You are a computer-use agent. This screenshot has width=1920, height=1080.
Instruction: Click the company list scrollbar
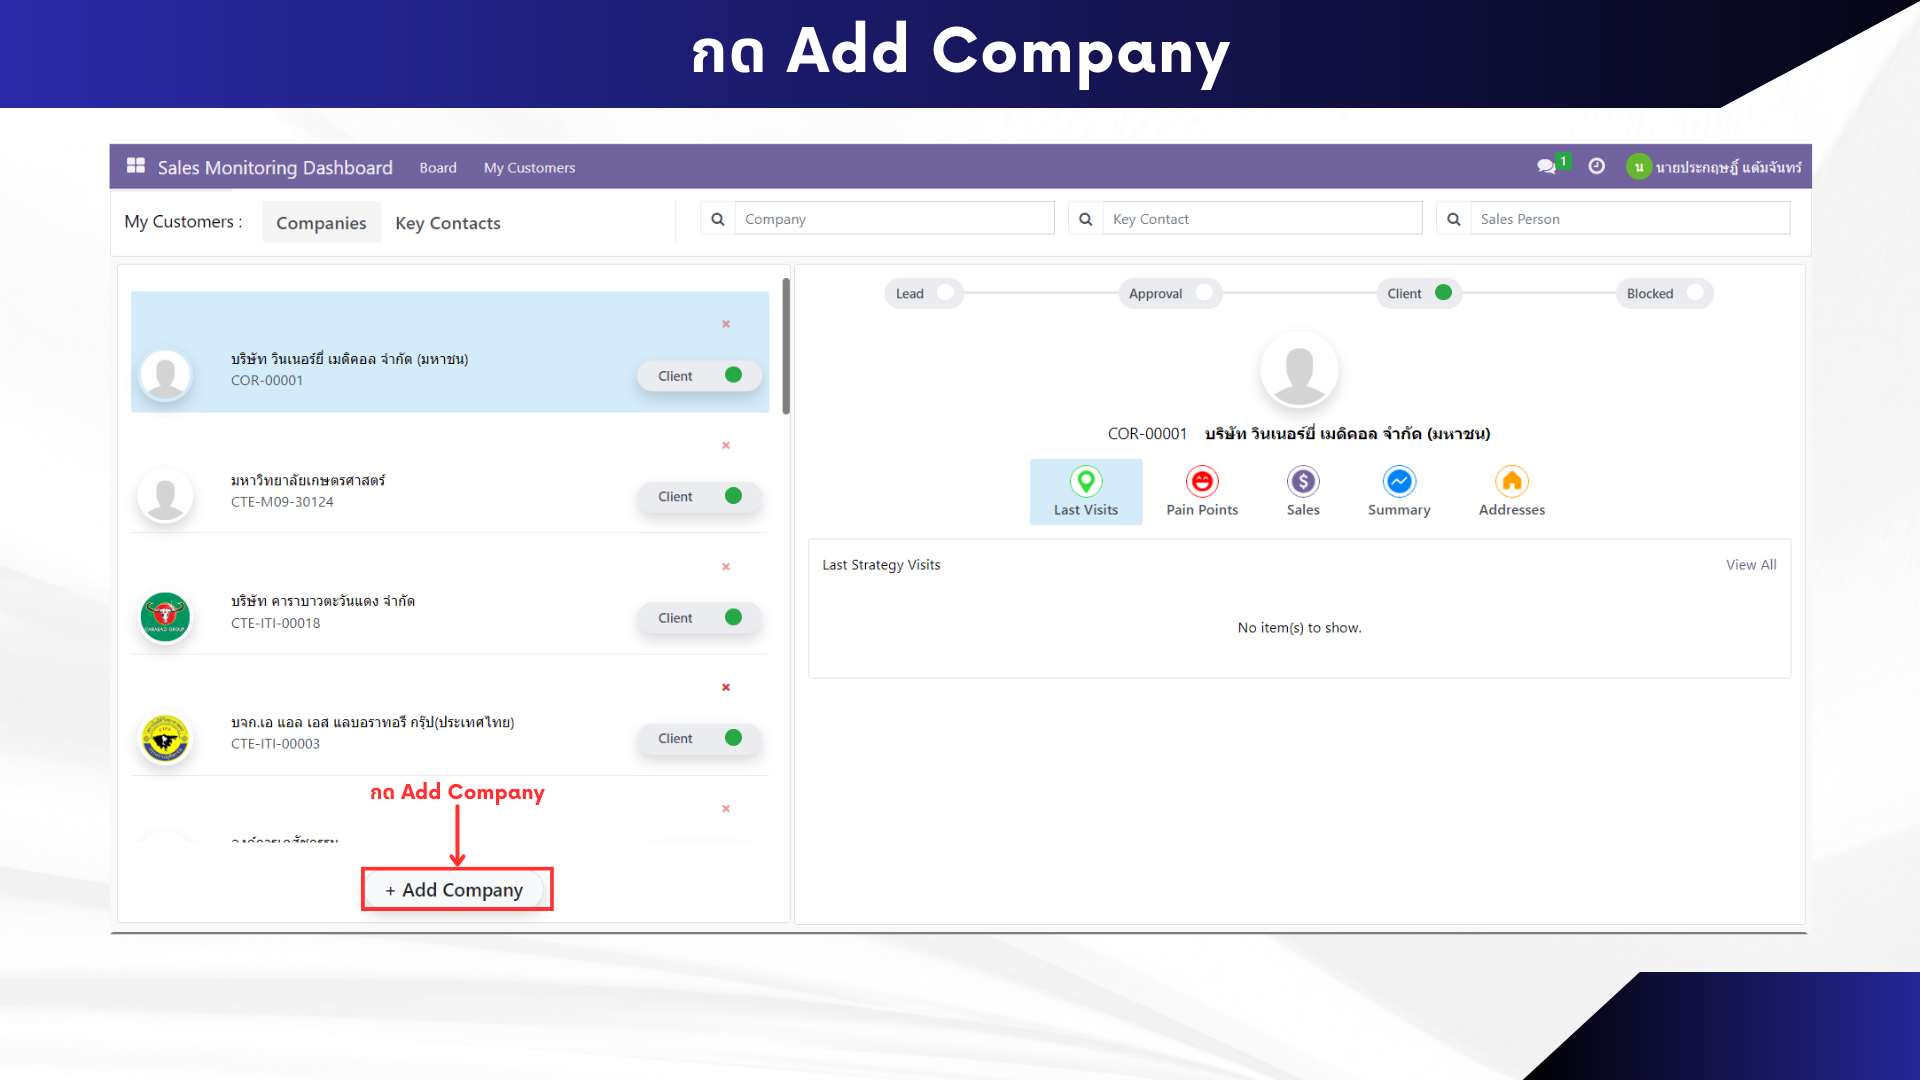(x=786, y=346)
